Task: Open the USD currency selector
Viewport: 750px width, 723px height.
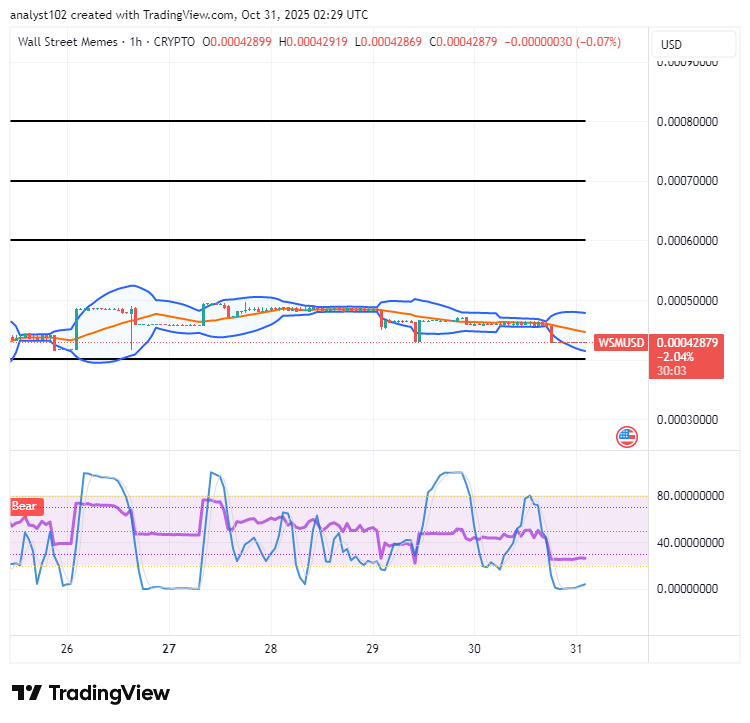Action: [694, 44]
